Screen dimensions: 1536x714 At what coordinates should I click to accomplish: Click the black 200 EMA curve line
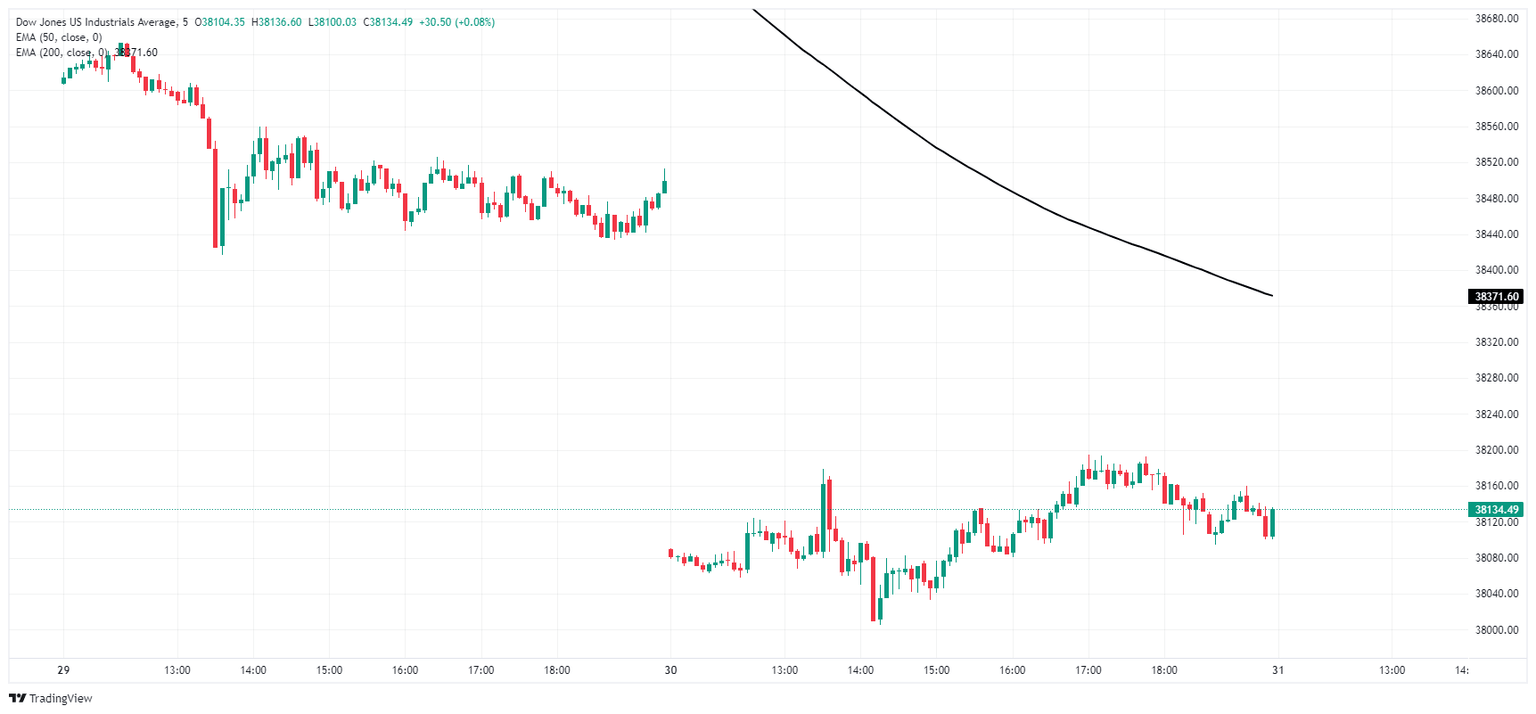point(1000,190)
